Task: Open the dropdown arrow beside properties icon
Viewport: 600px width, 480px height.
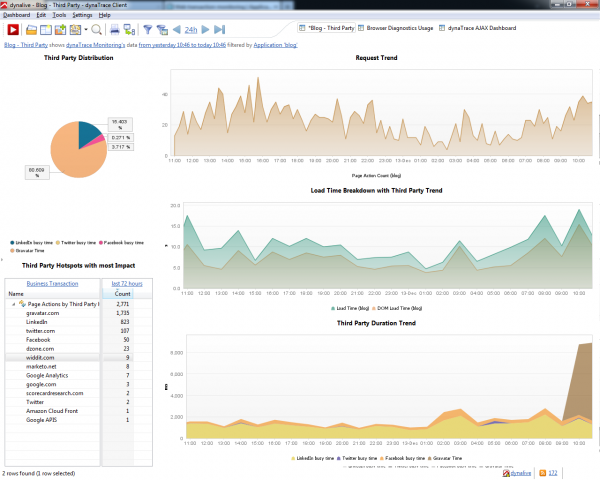Action: coord(86,29)
